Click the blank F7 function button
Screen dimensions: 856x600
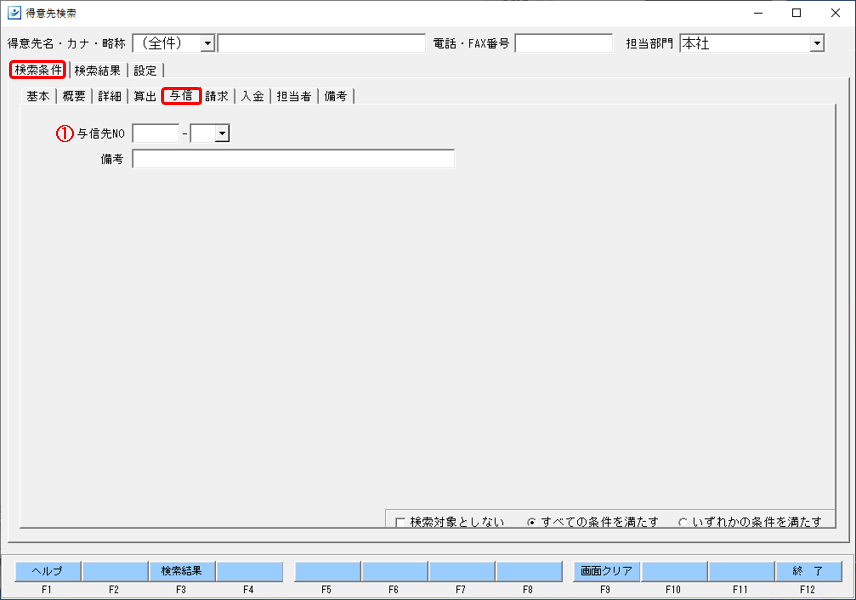[x=461, y=571]
